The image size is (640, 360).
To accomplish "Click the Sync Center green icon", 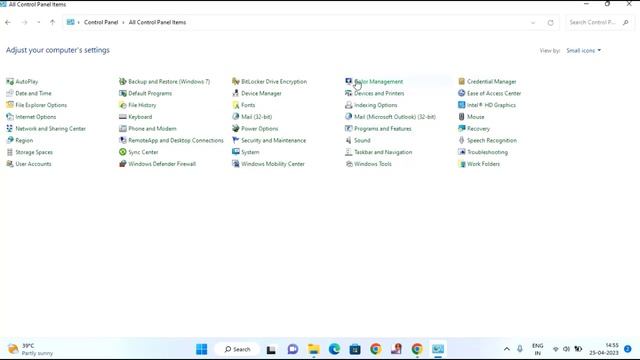I will pyautogui.click(x=122, y=152).
